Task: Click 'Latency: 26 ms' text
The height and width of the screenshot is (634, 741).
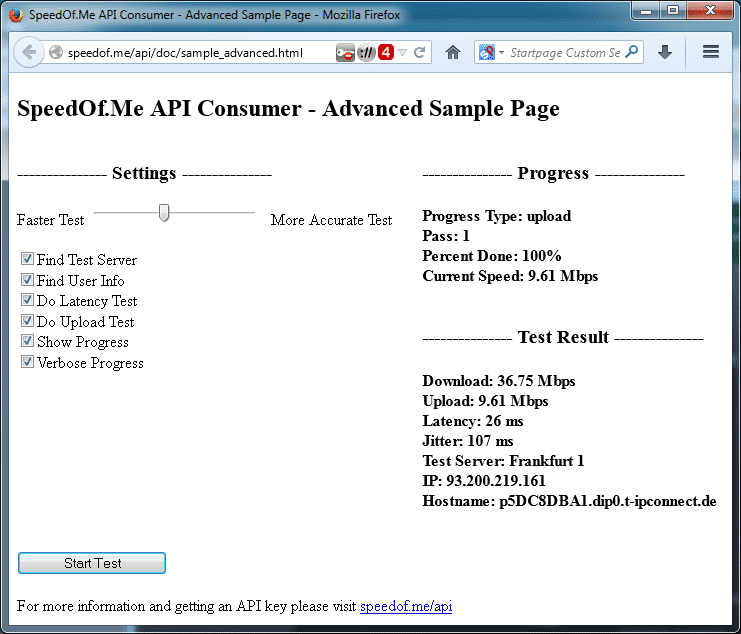Action: 473,421
